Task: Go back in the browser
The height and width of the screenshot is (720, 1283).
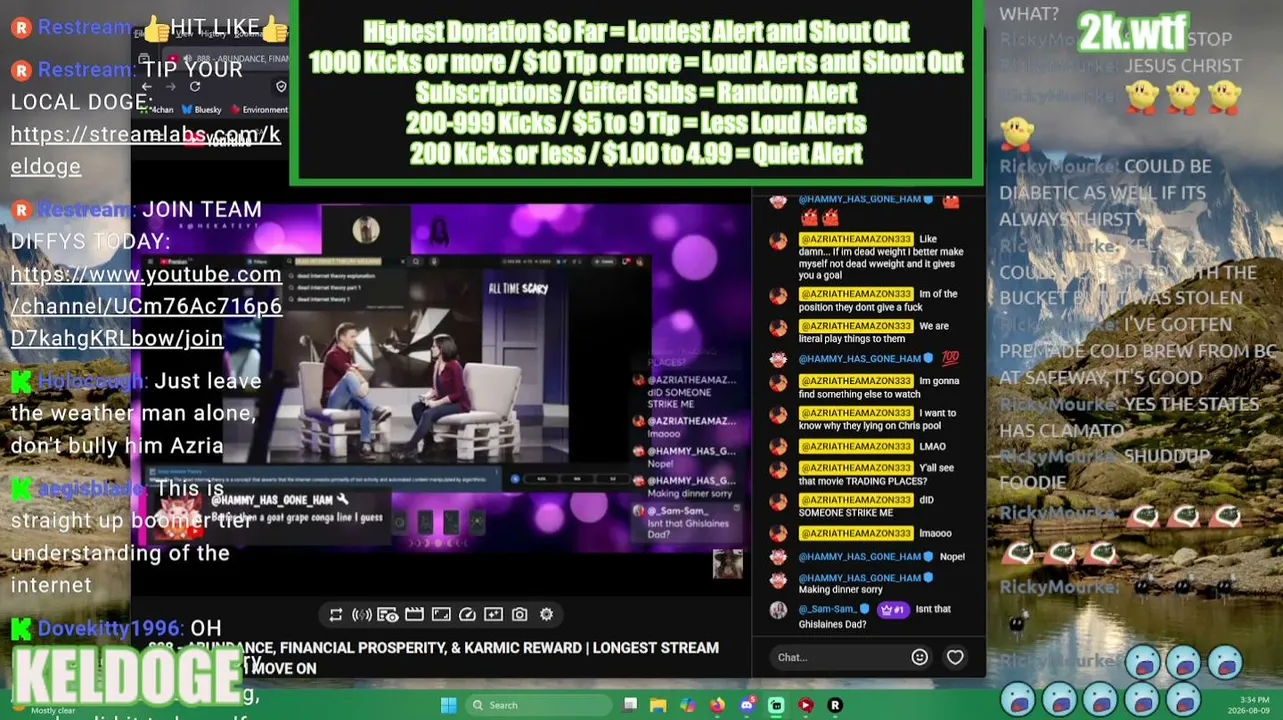Action: (x=148, y=87)
